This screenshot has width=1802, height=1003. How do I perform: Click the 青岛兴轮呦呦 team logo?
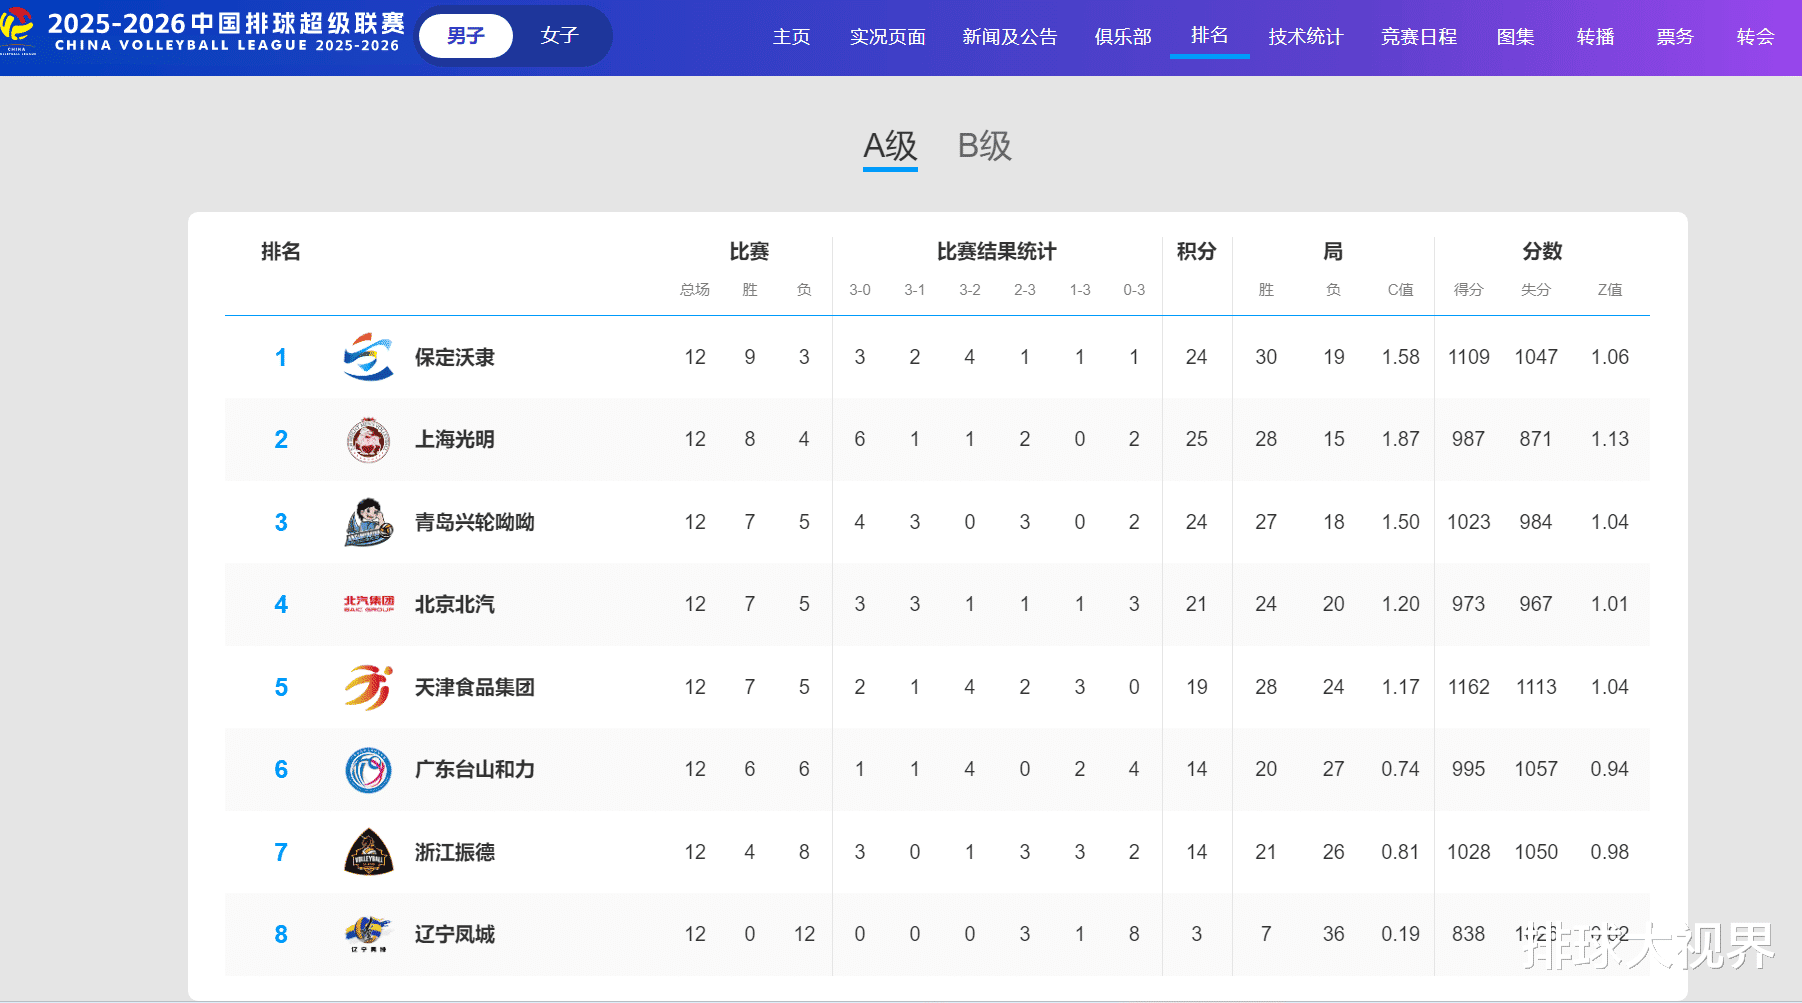[x=368, y=522]
